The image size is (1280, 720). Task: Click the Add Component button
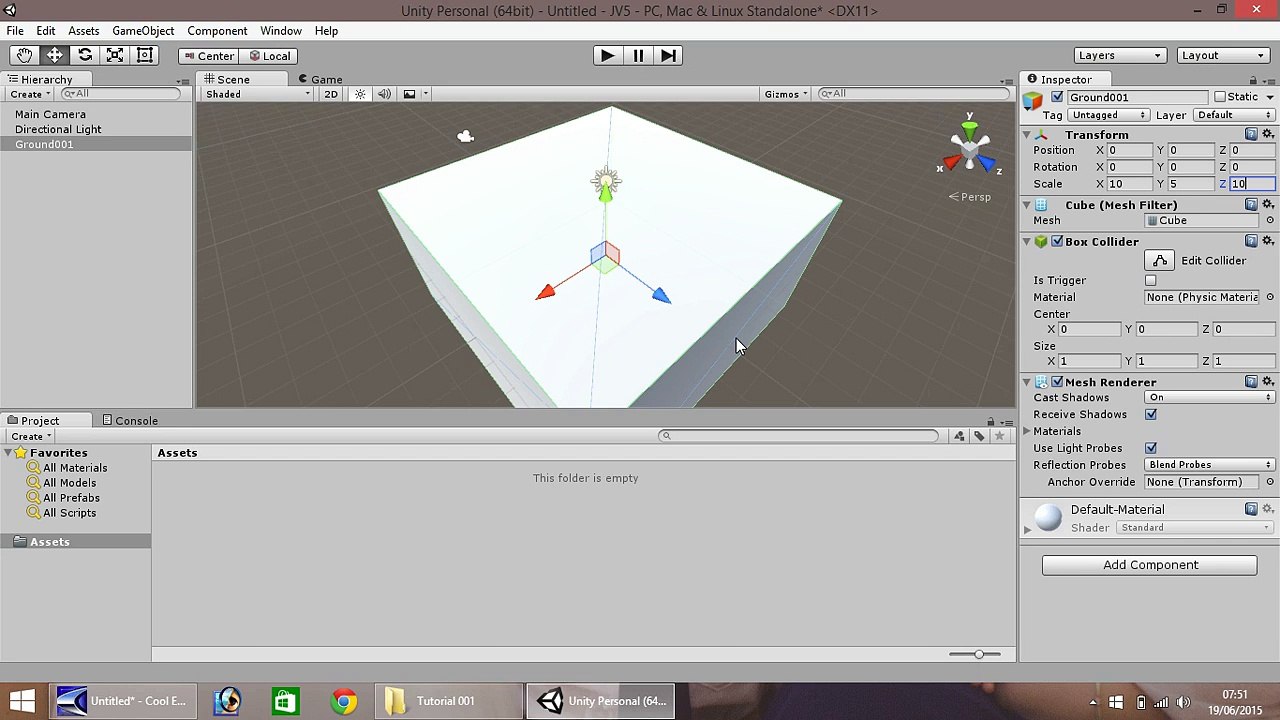(x=1150, y=565)
